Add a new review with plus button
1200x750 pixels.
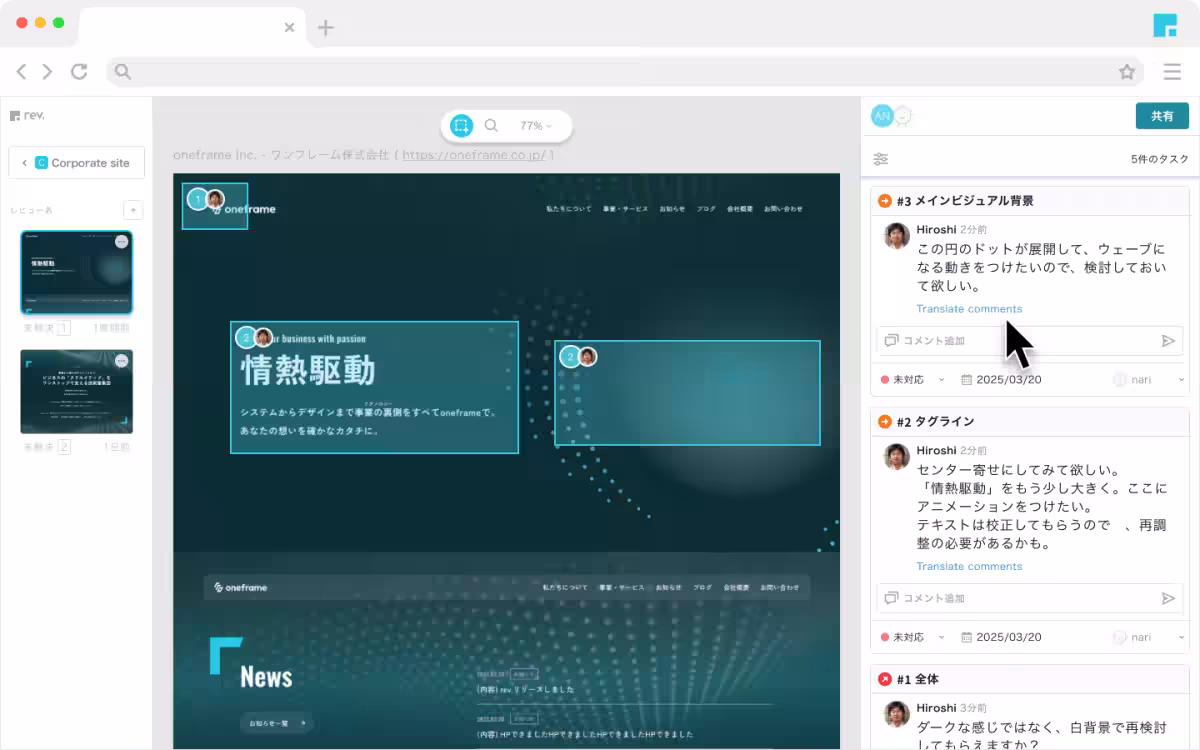pyautogui.click(x=133, y=210)
